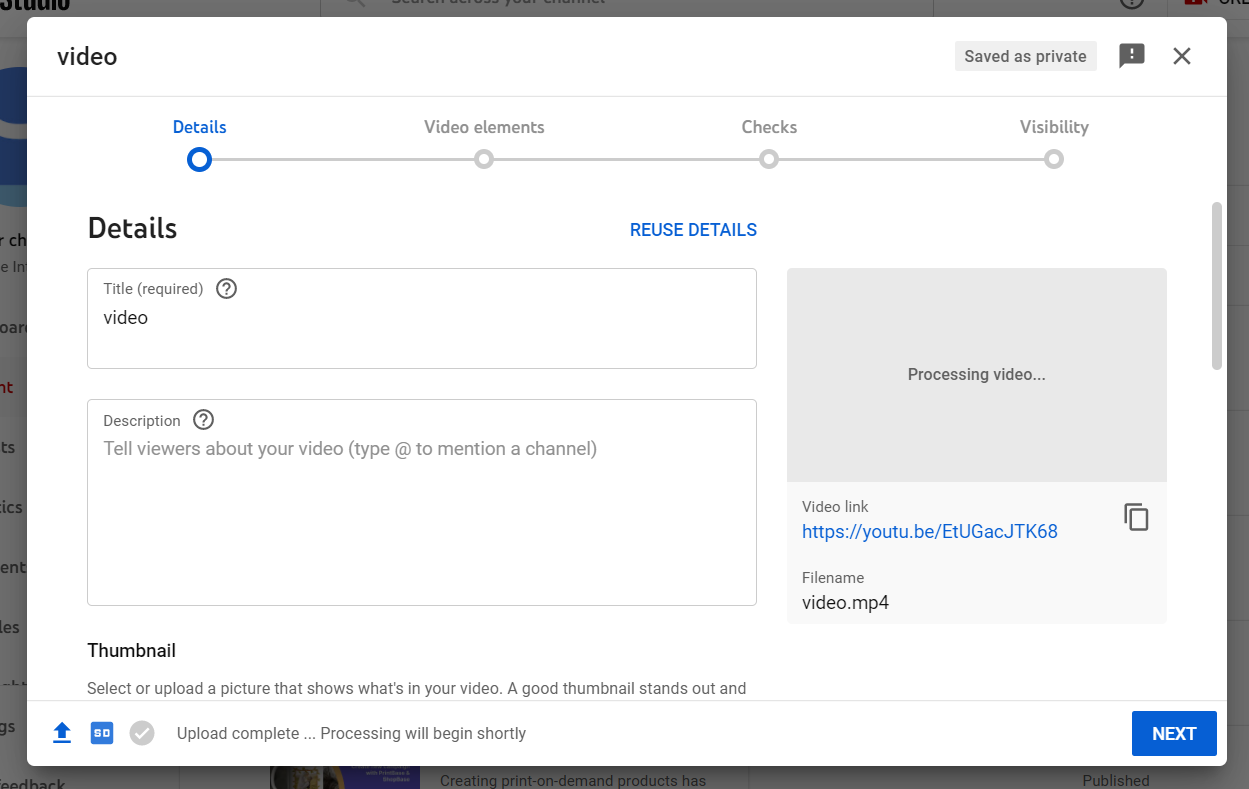
Task: Click the Description text area
Action: [x=422, y=502]
